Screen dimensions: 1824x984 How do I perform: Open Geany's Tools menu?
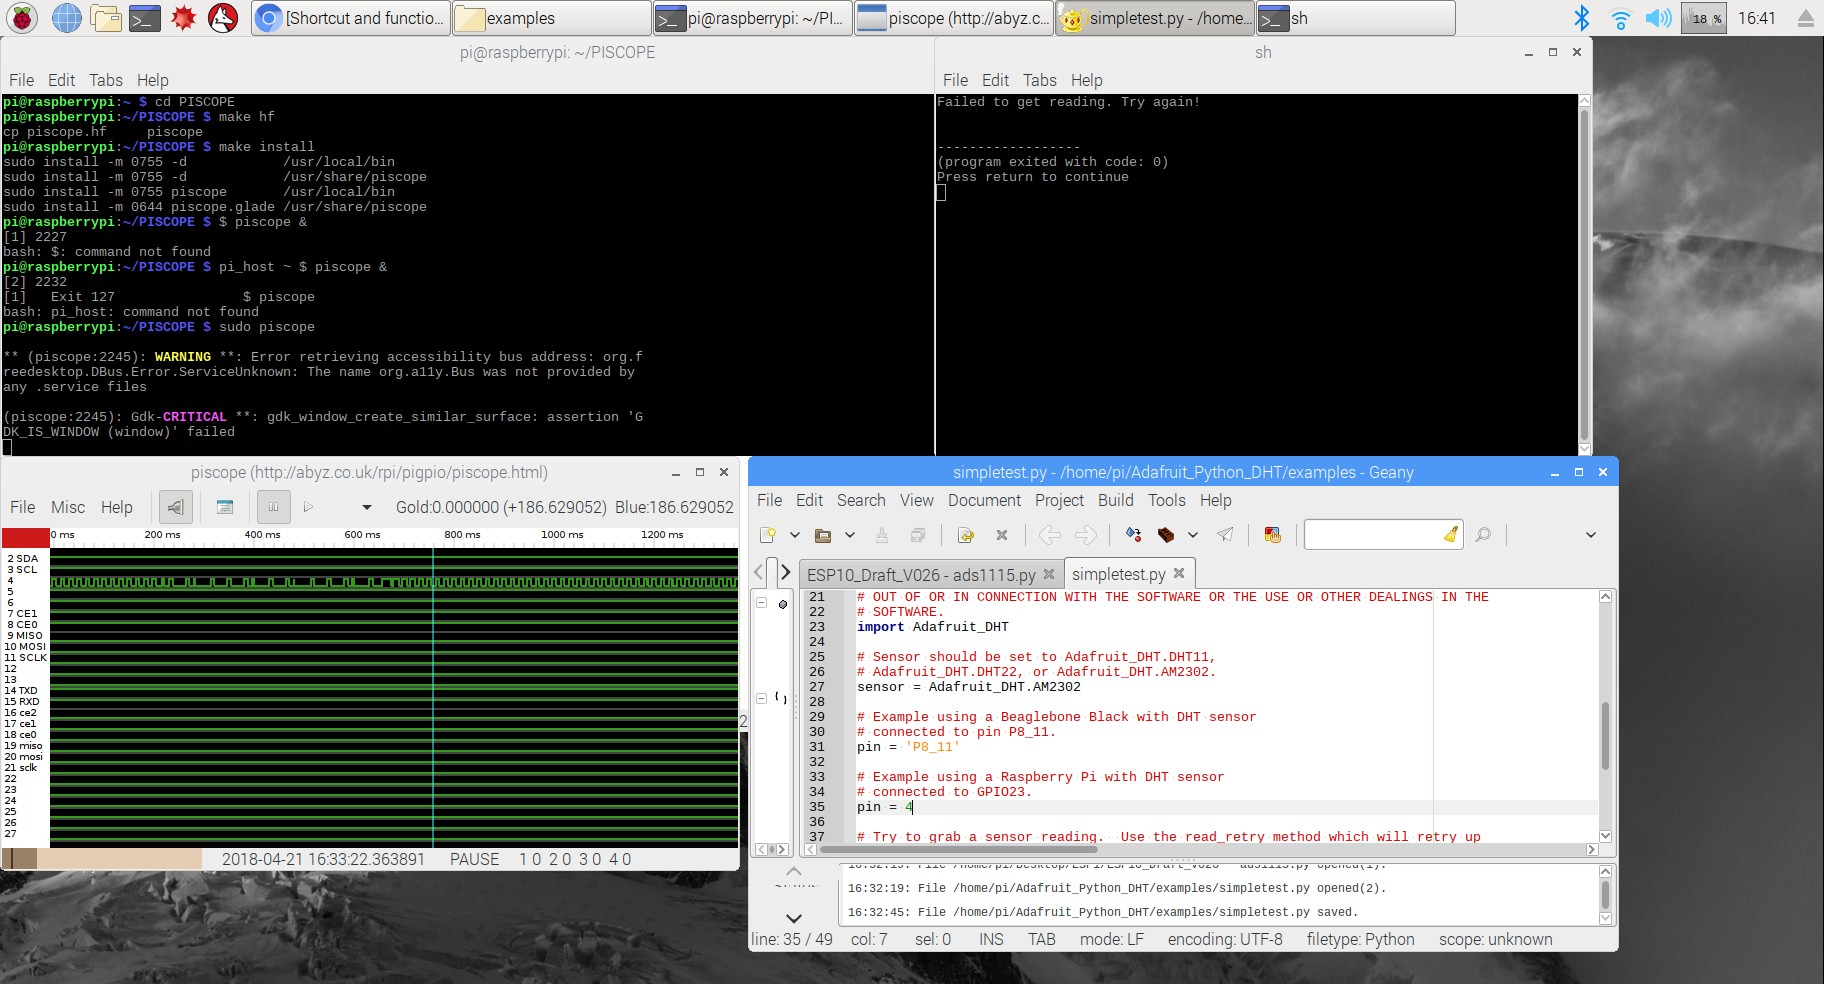(x=1166, y=500)
